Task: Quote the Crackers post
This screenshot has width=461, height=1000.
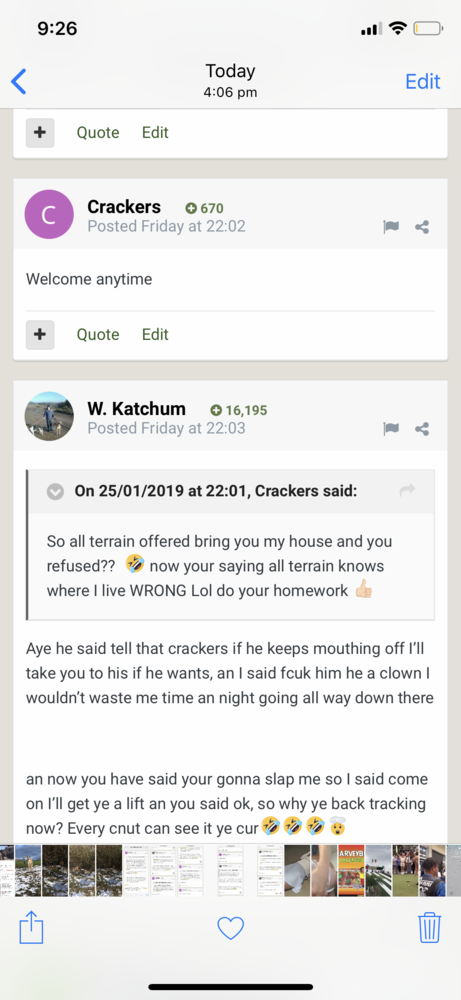Action: [98, 335]
